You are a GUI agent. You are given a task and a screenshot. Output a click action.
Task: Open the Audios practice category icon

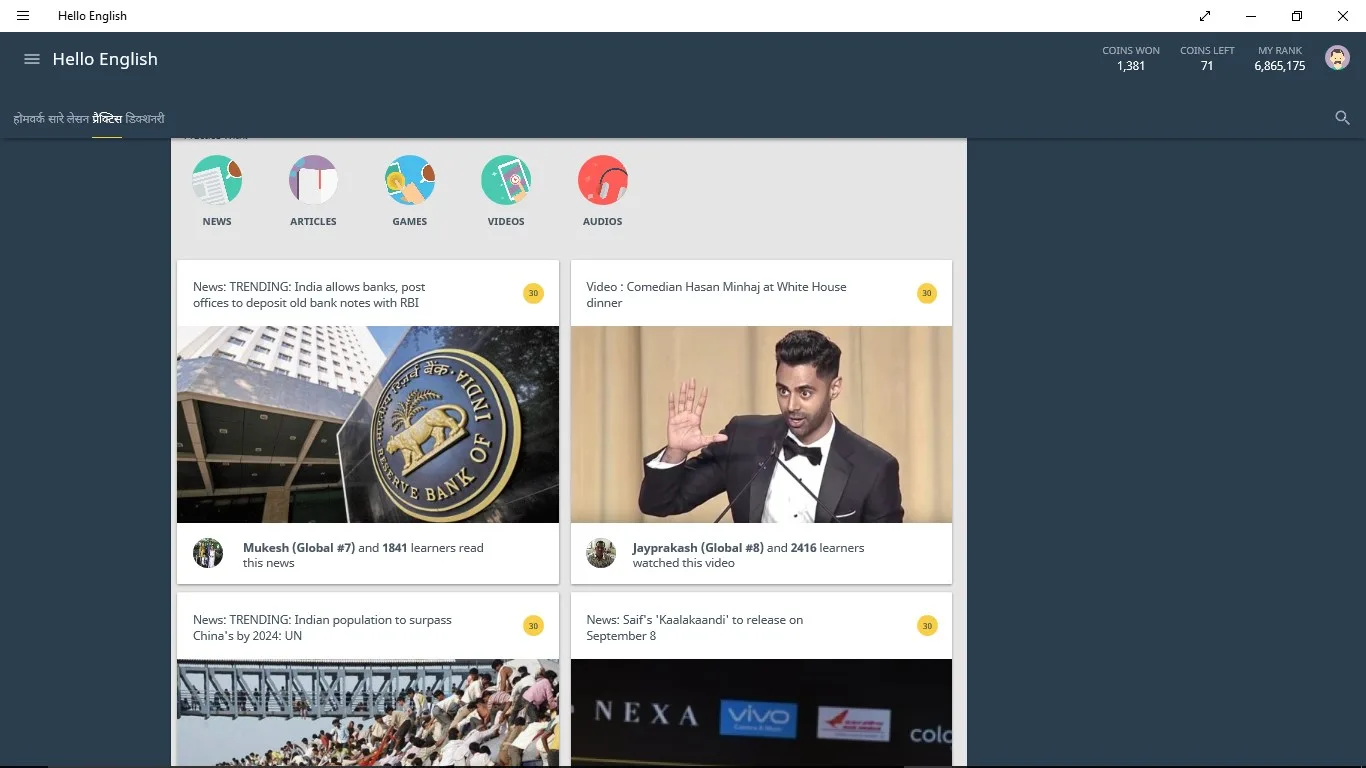[x=603, y=180]
